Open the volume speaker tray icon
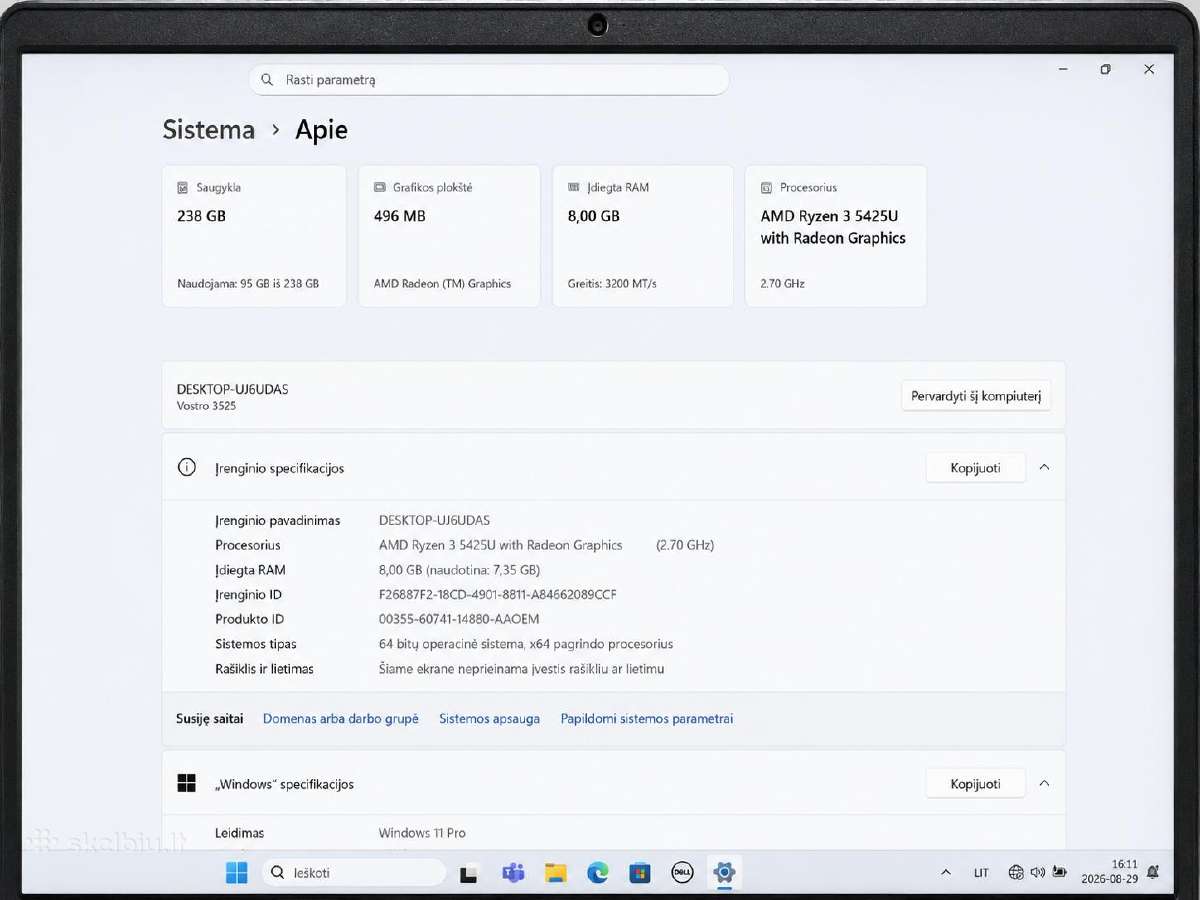Image resolution: width=1200 pixels, height=900 pixels. pos(1038,873)
